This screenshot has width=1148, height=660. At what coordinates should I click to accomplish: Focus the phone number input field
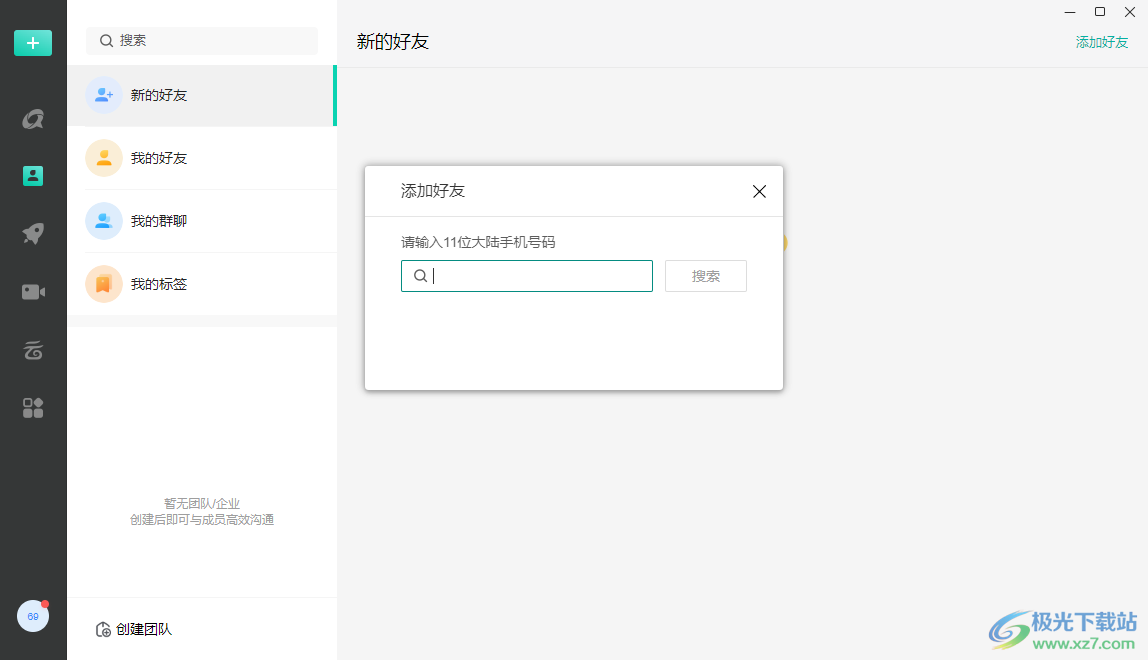pos(526,276)
